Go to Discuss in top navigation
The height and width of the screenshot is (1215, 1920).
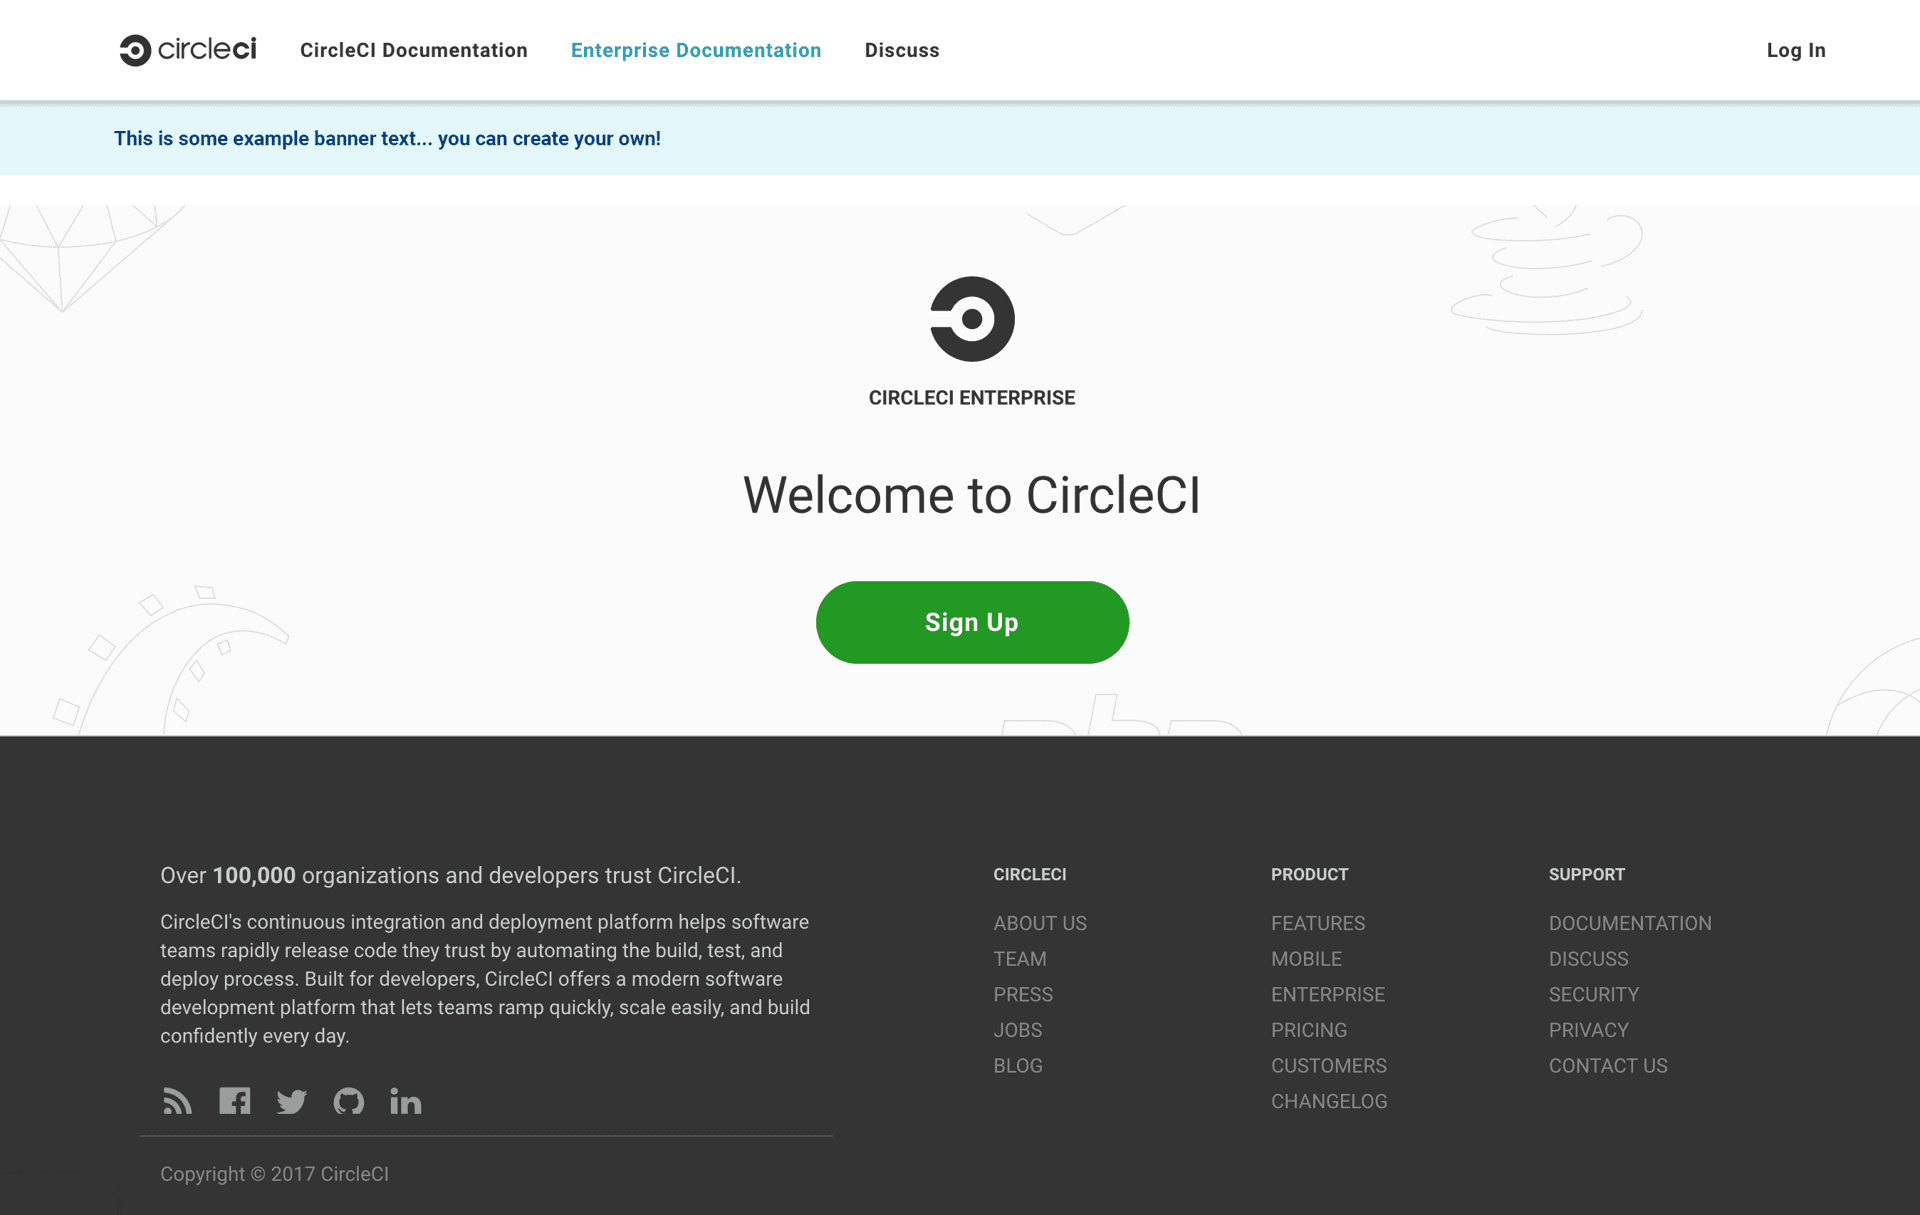[x=901, y=50]
